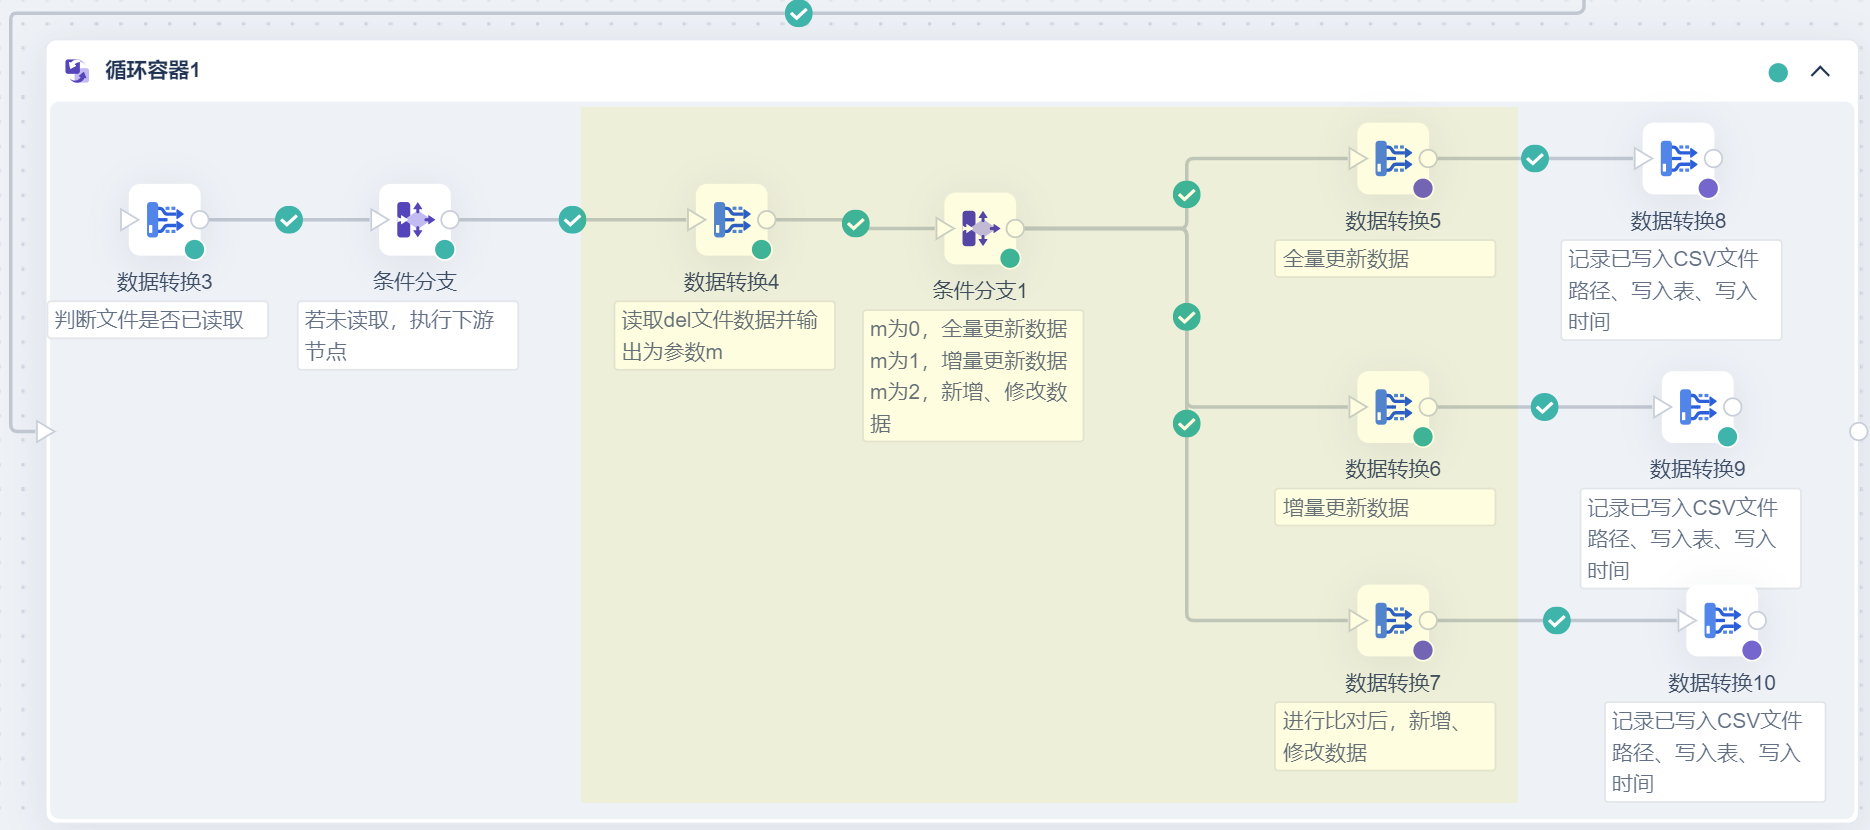The width and height of the screenshot is (1870, 830).
Task: Click the 数据转换5 node label
Action: click(x=1393, y=221)
